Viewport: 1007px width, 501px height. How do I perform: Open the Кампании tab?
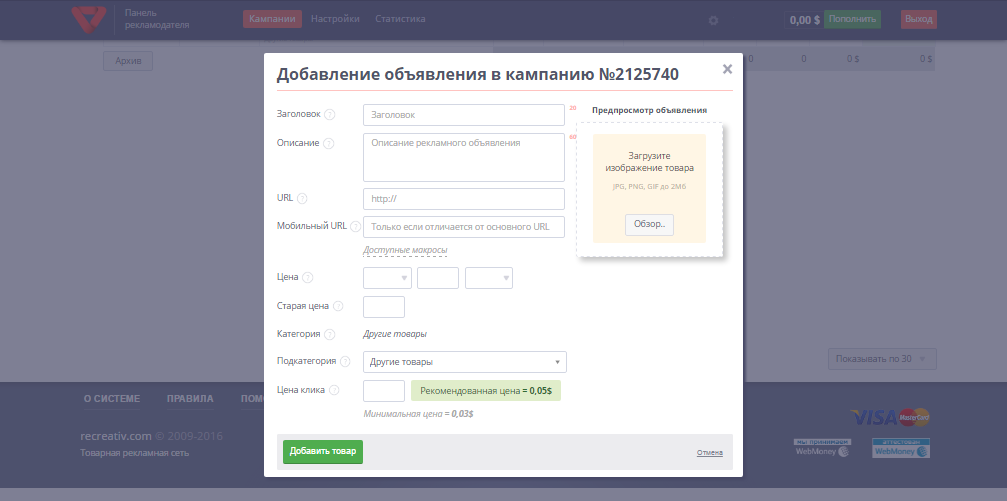pos(272,19)
